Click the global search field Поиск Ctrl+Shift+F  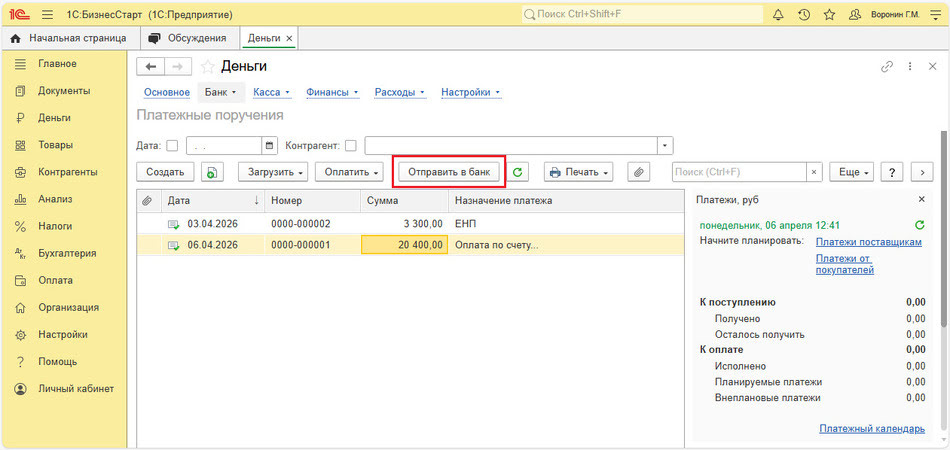(642, 14)
